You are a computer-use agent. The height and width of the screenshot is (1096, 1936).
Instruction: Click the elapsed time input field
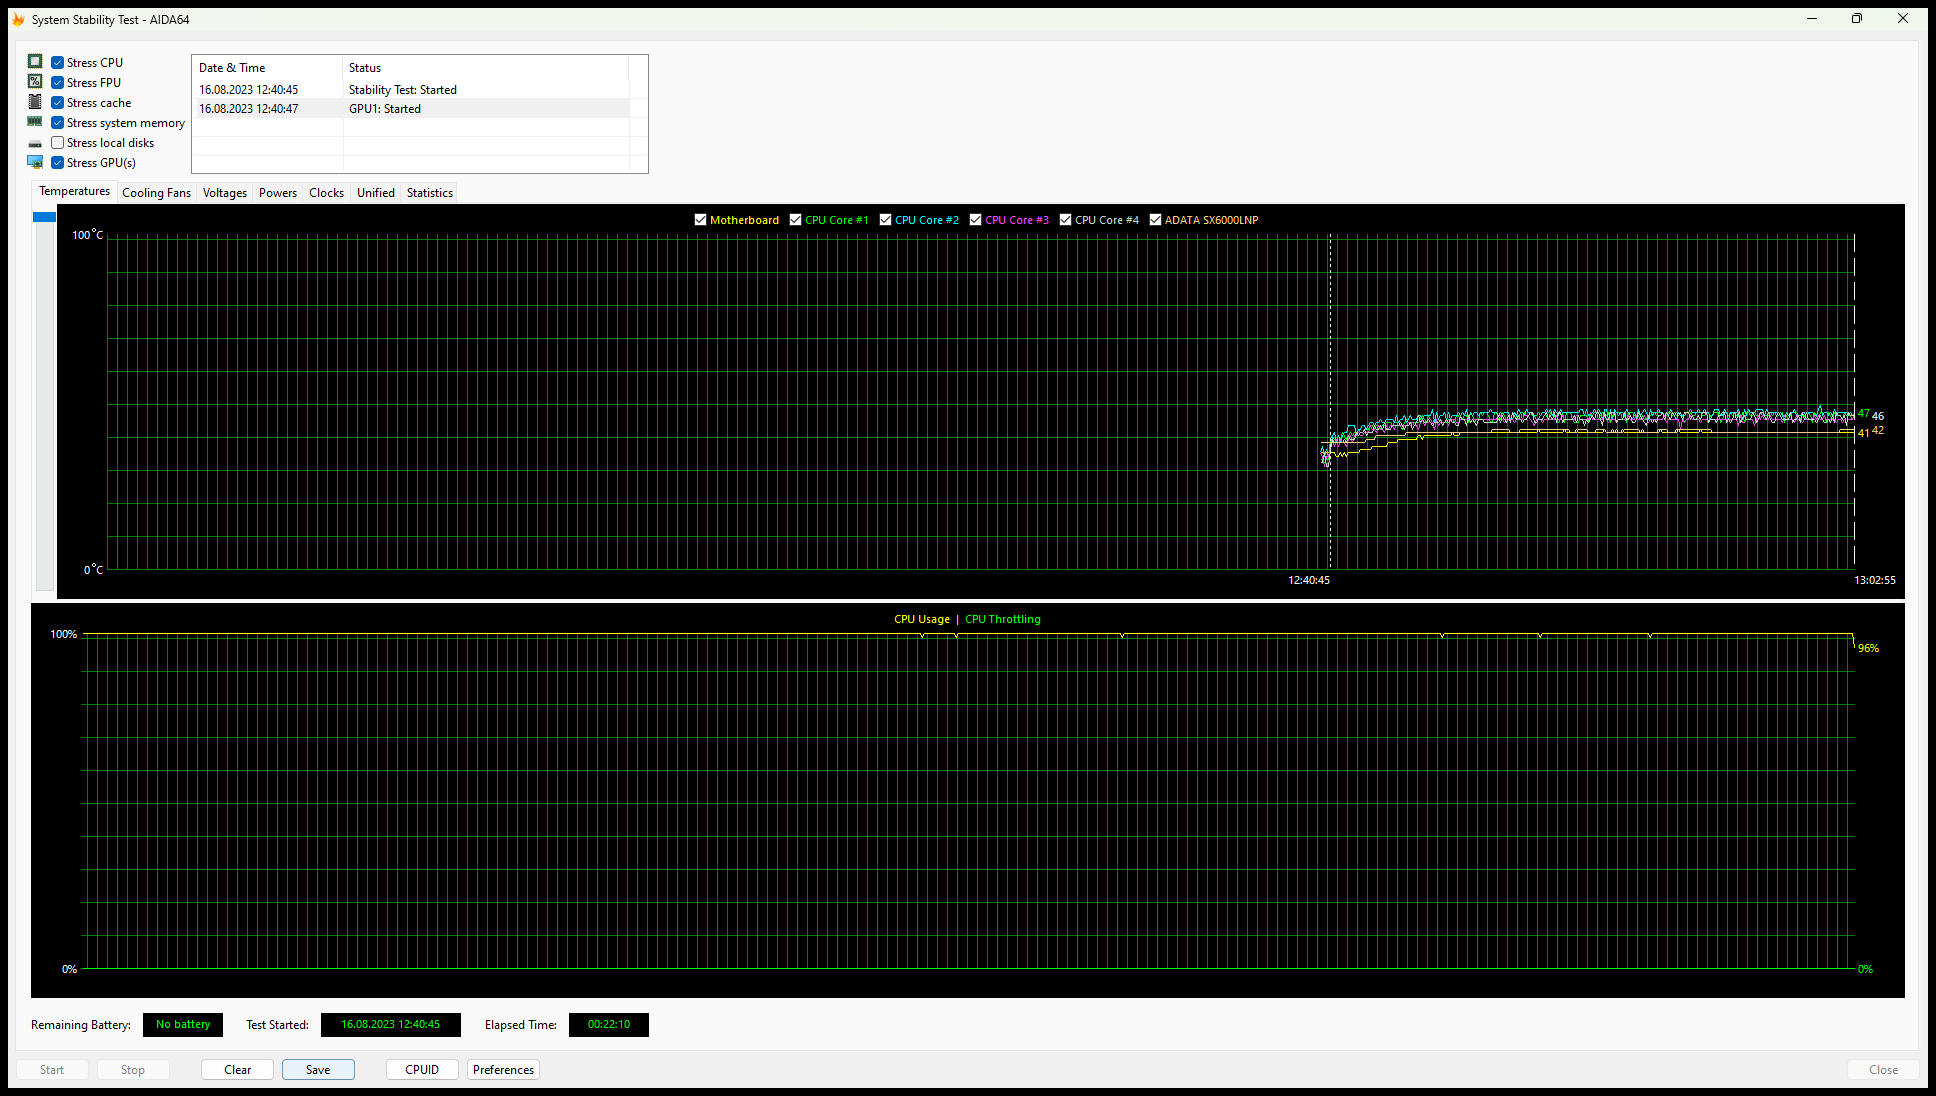608,1024
